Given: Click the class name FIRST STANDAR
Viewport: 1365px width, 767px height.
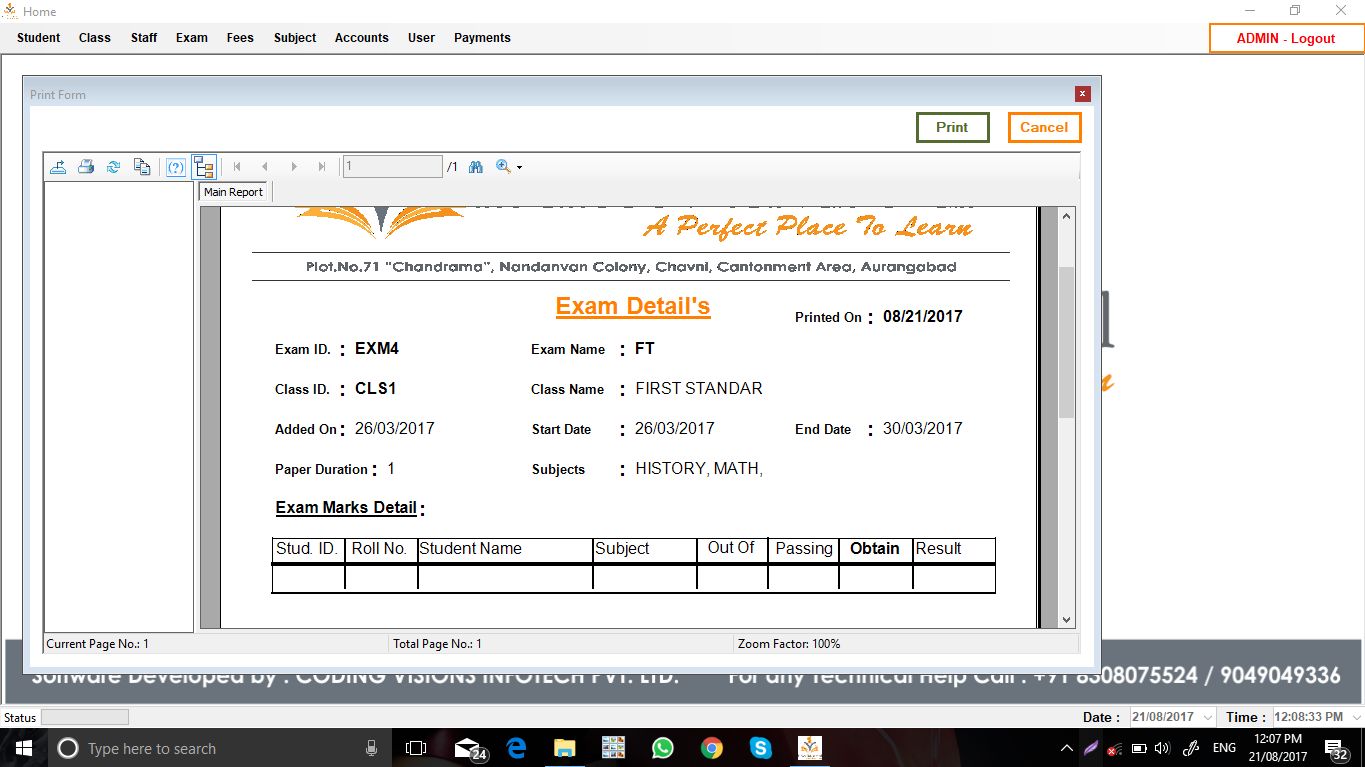Looking at the screenshot, I should click(699, 389).
